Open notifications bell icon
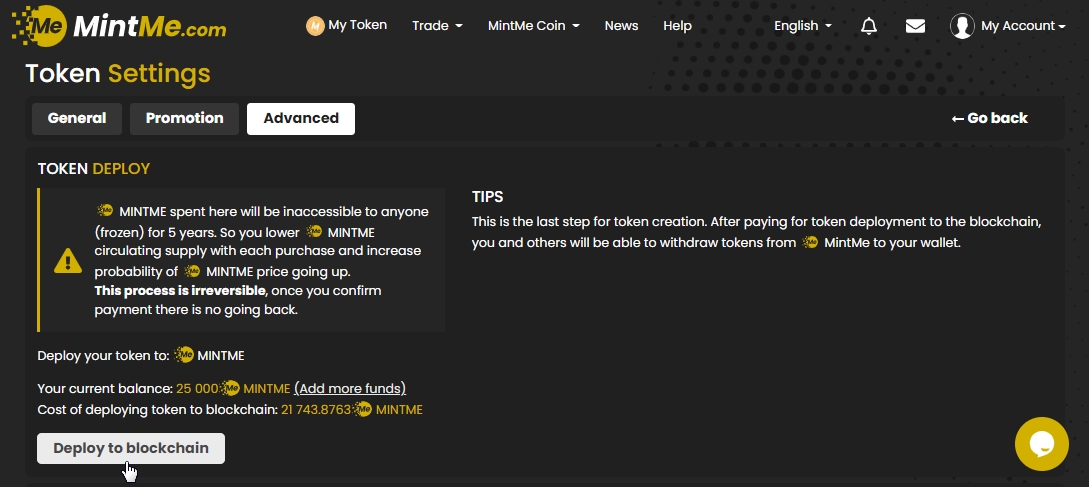Viewport: 1089px width, 487px height. click(868, 26)
